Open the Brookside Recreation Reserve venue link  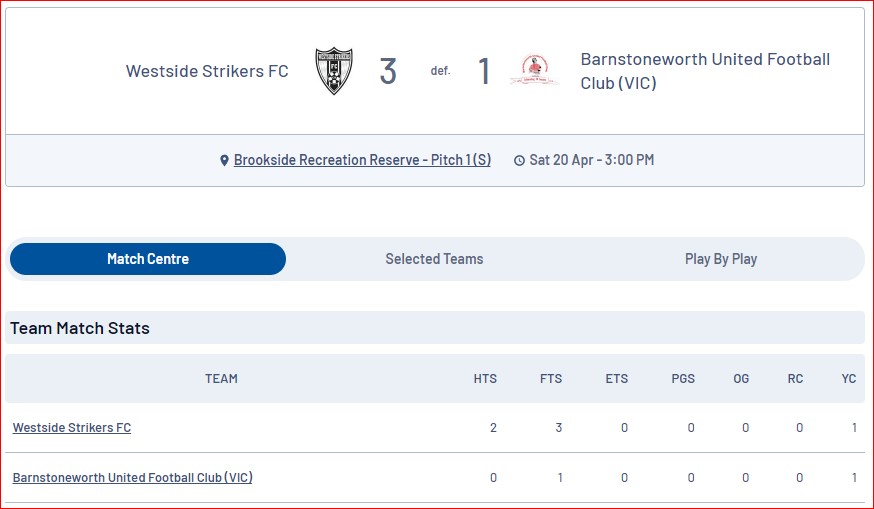[x=362, y=160]
